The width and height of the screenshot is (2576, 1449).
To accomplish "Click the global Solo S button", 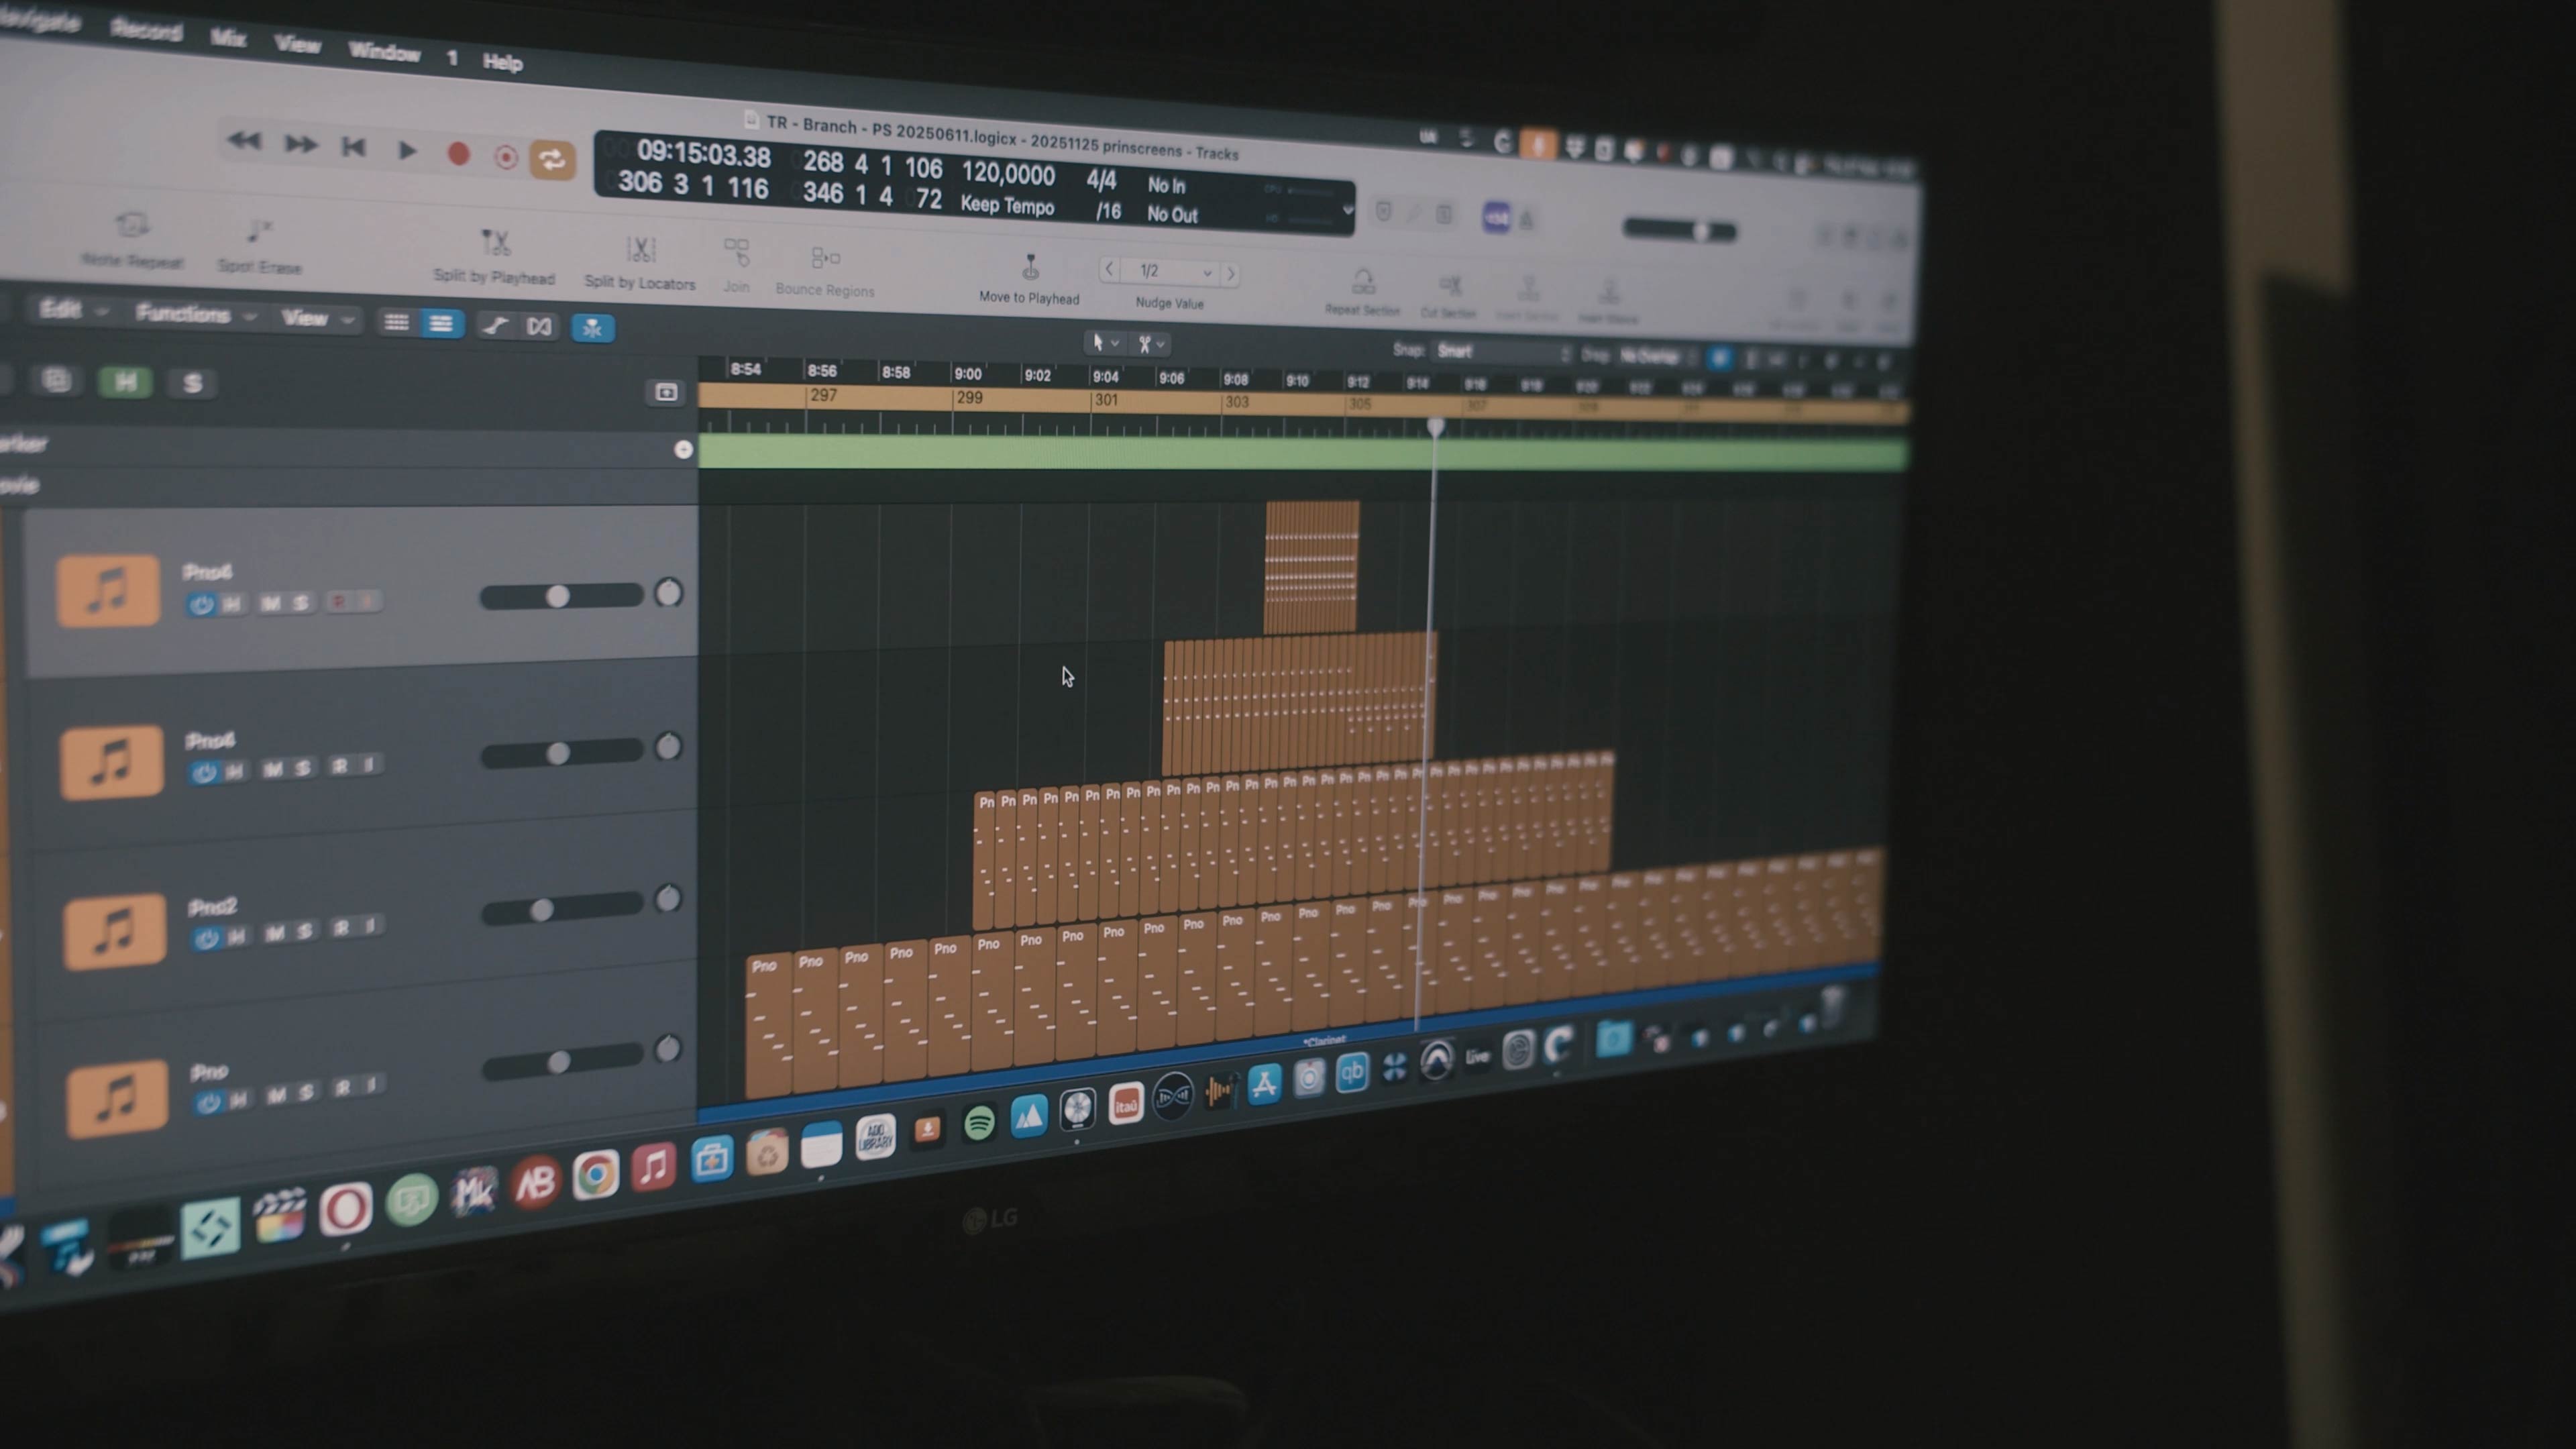I will [193, 383].
